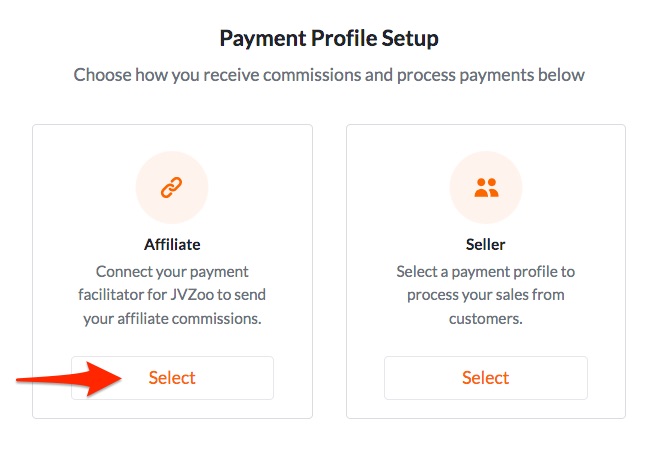The width and height of the screenshot is (661, 476).
Task: Click the Payment Profile Setup title
Action: coord(329,39)
